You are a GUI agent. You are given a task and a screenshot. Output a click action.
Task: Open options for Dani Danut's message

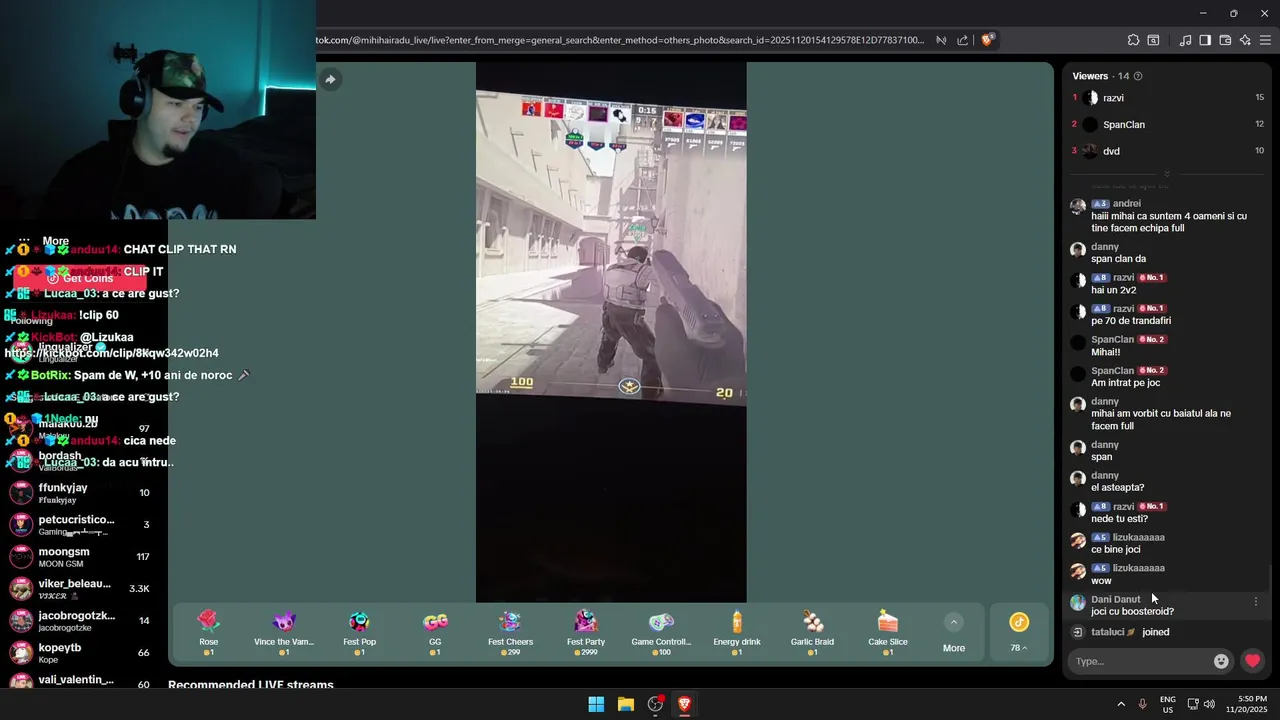[x=1256, y=601]
